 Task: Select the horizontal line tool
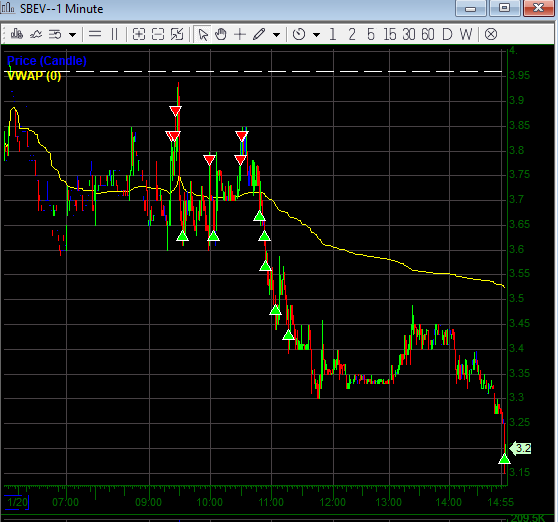(95, 35)
